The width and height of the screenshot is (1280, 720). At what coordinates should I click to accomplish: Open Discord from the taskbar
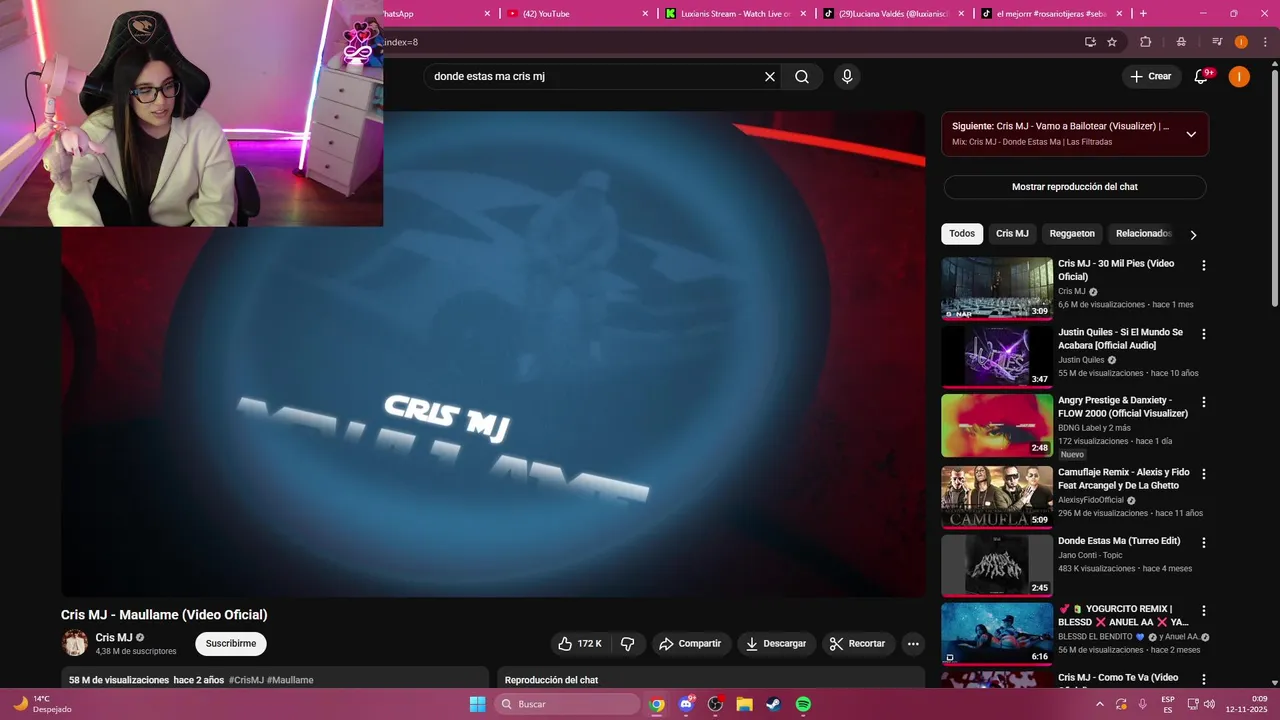coord(686,704)
